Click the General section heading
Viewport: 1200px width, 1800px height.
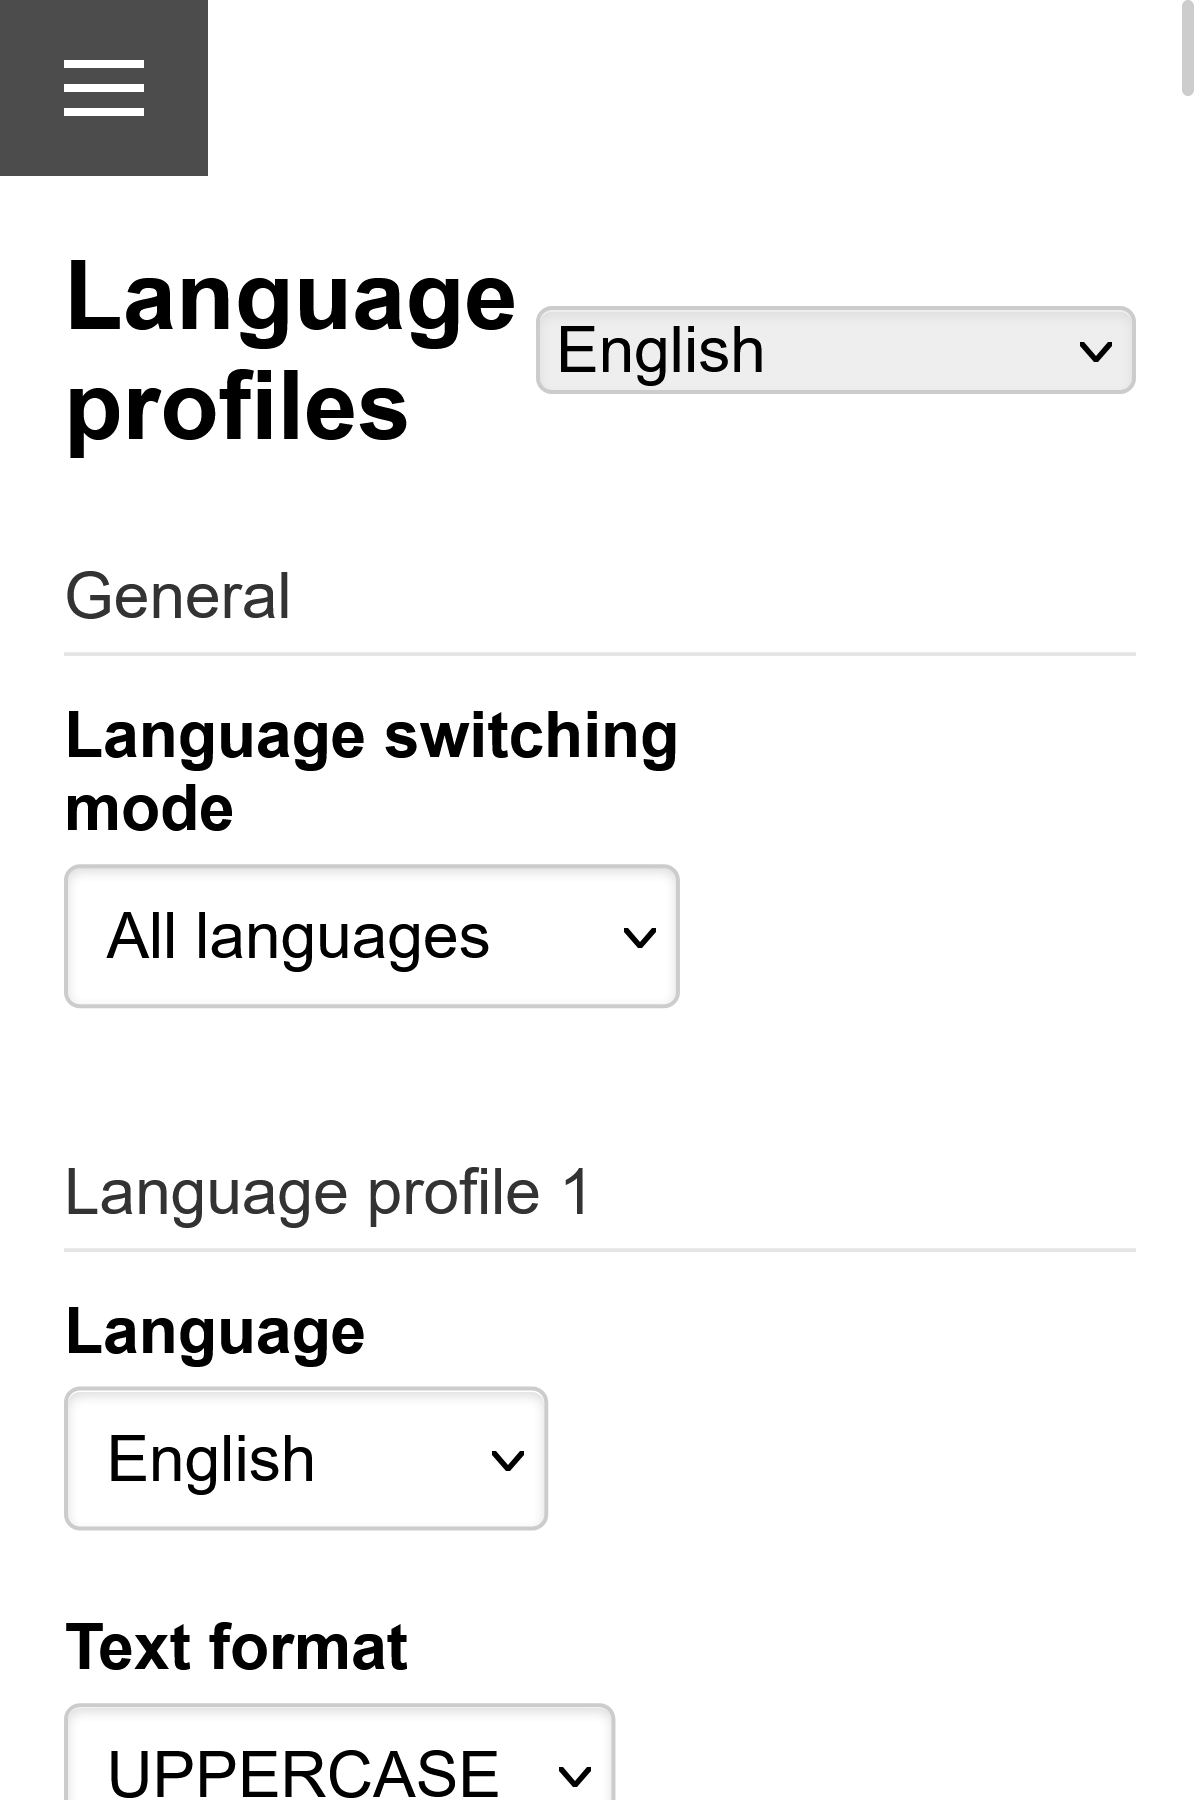pyautogui.click(x=177, y=594)
